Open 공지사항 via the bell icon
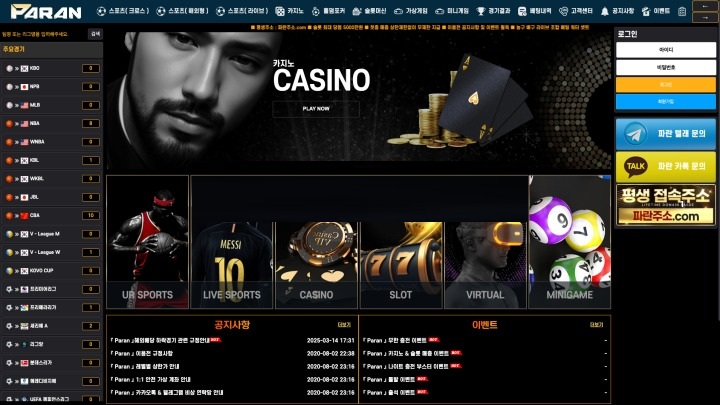The height and width of the screenshot is (405, 720). pyautogui.click(x=605, y=11)
